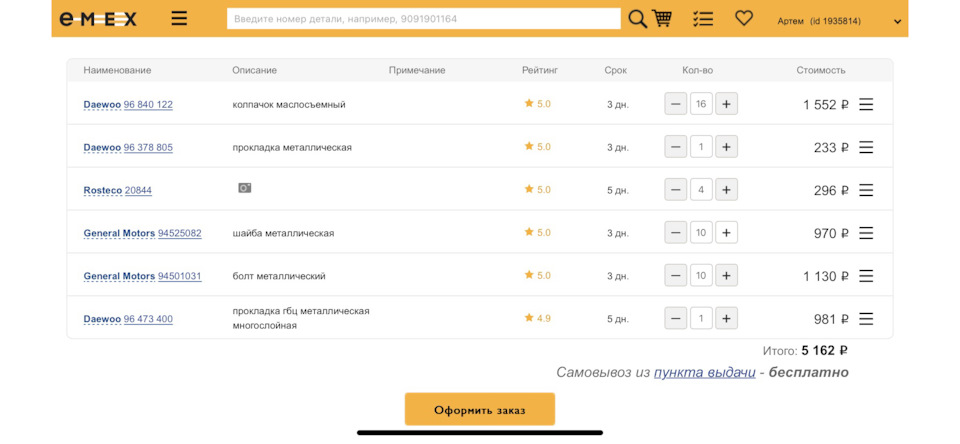This screenshot has width=960, height=444.
Task: Open part number link 94501031
Action: 179,276
